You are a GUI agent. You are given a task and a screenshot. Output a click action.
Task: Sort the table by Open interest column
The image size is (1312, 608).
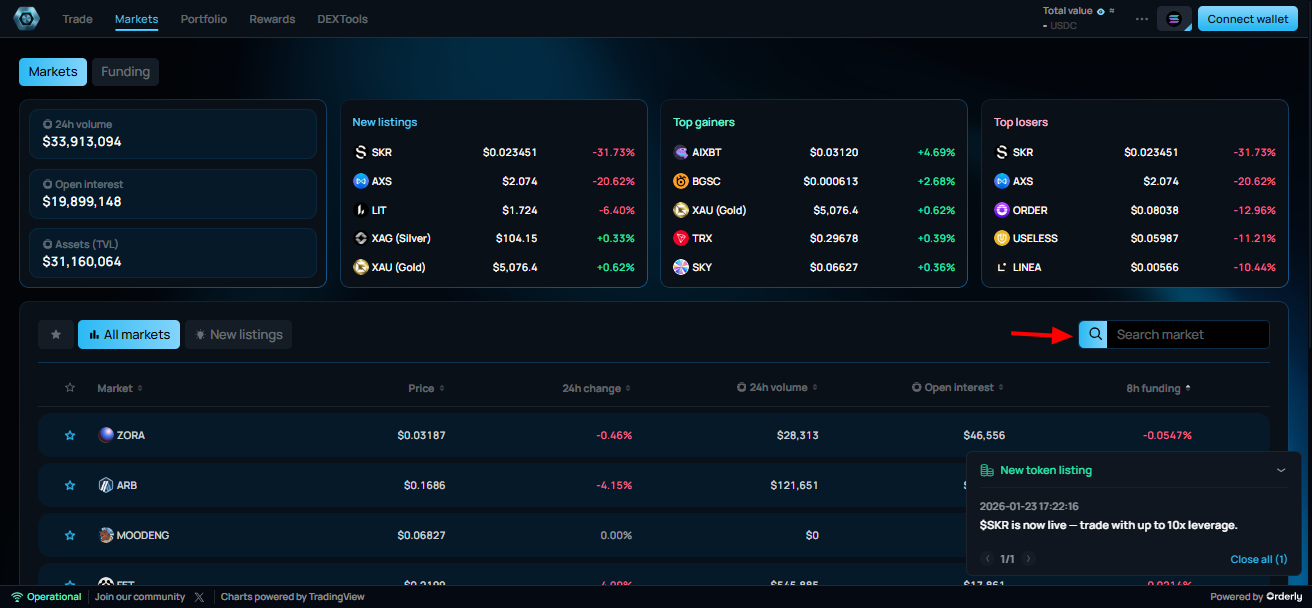coord(958,388)
